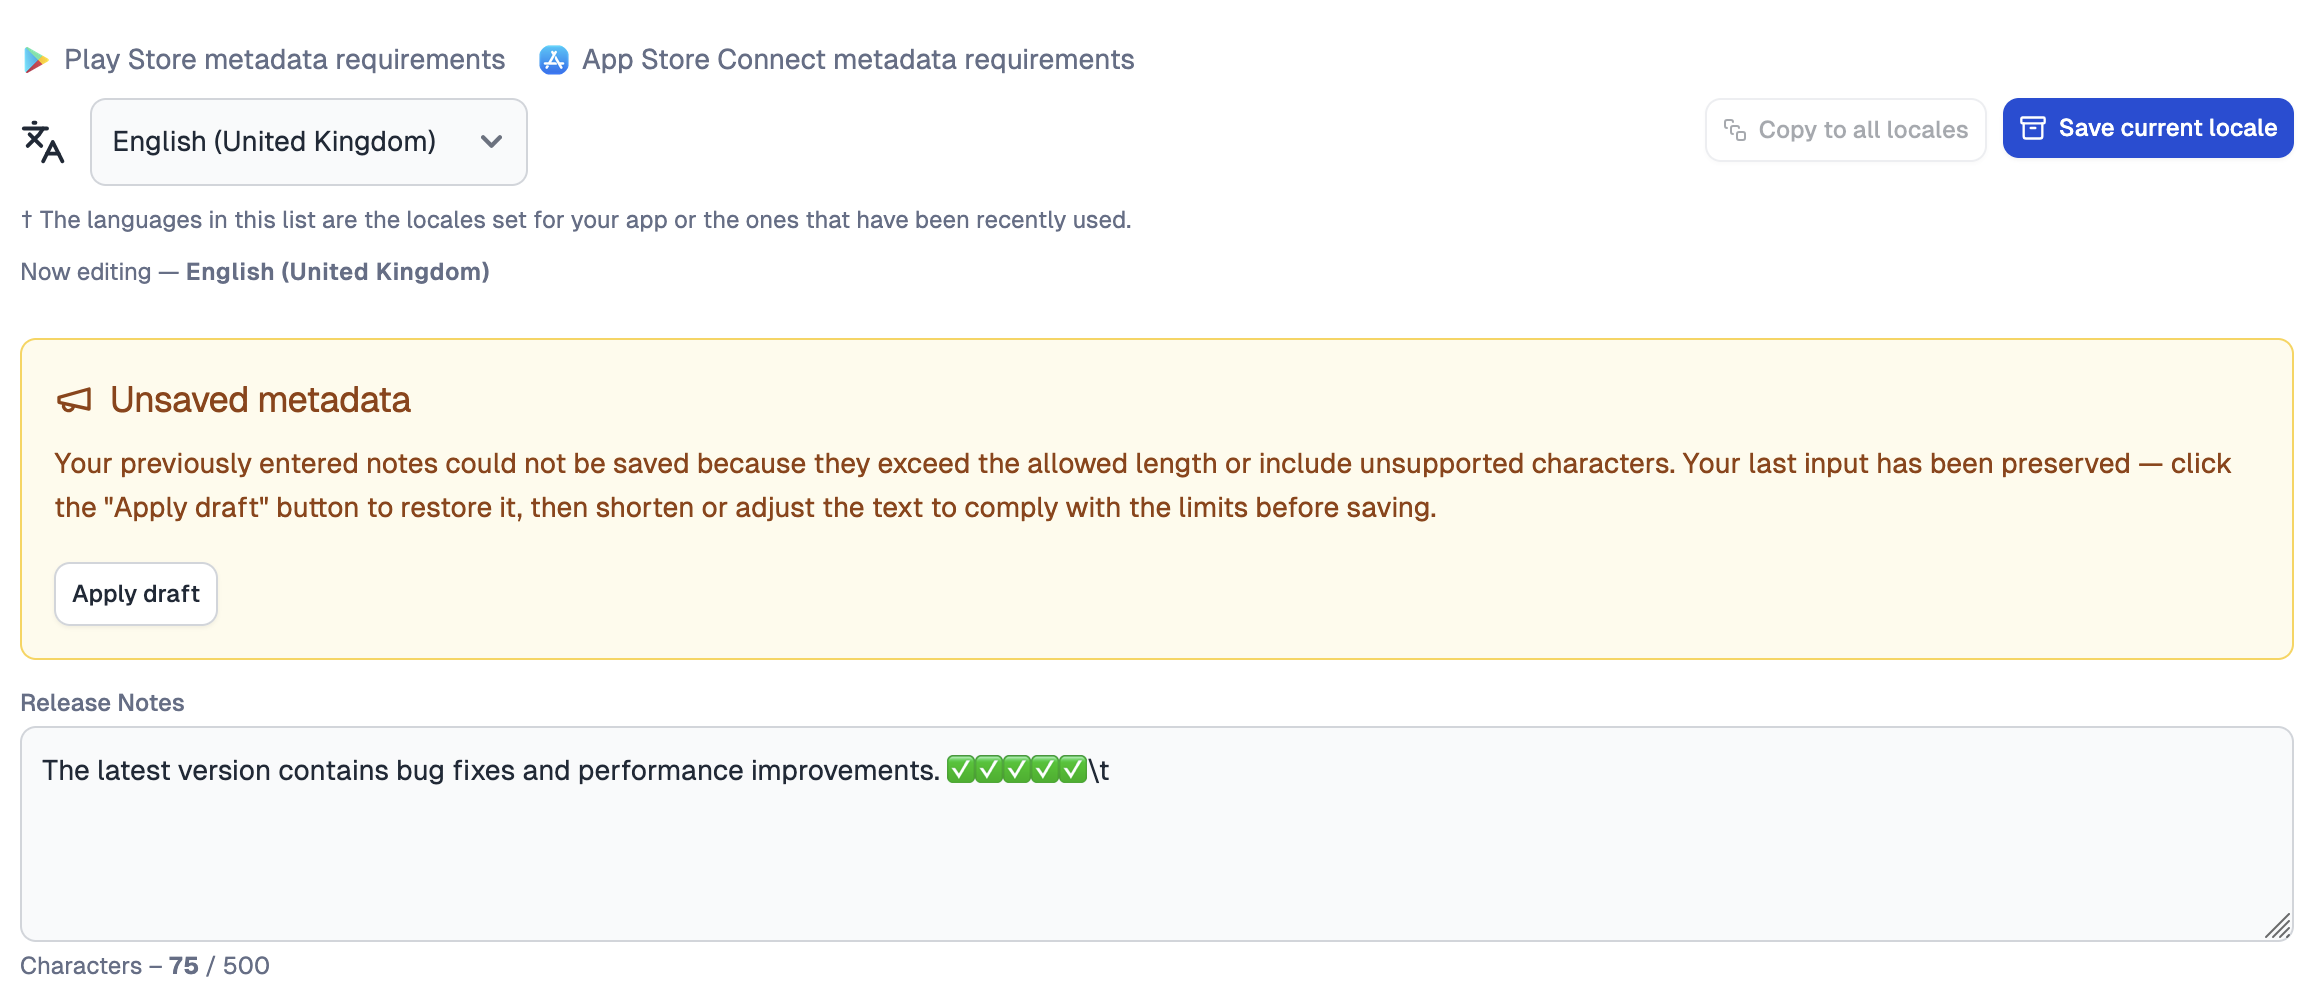Screen dimensions: 2308x1006
Task: Click the App Store Connect icon
Action: (554, 60)
